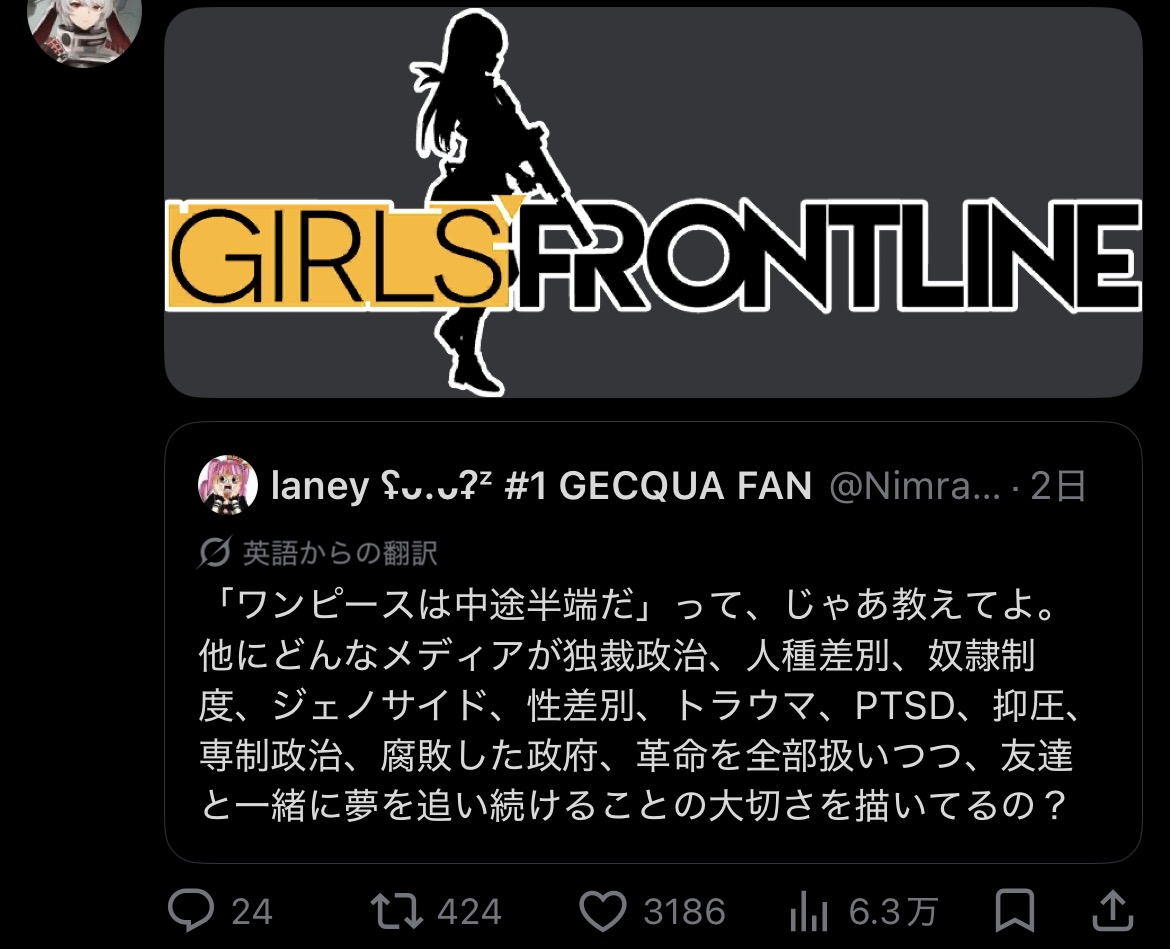
Task: Click the 24 replies count
Action: 251,912
